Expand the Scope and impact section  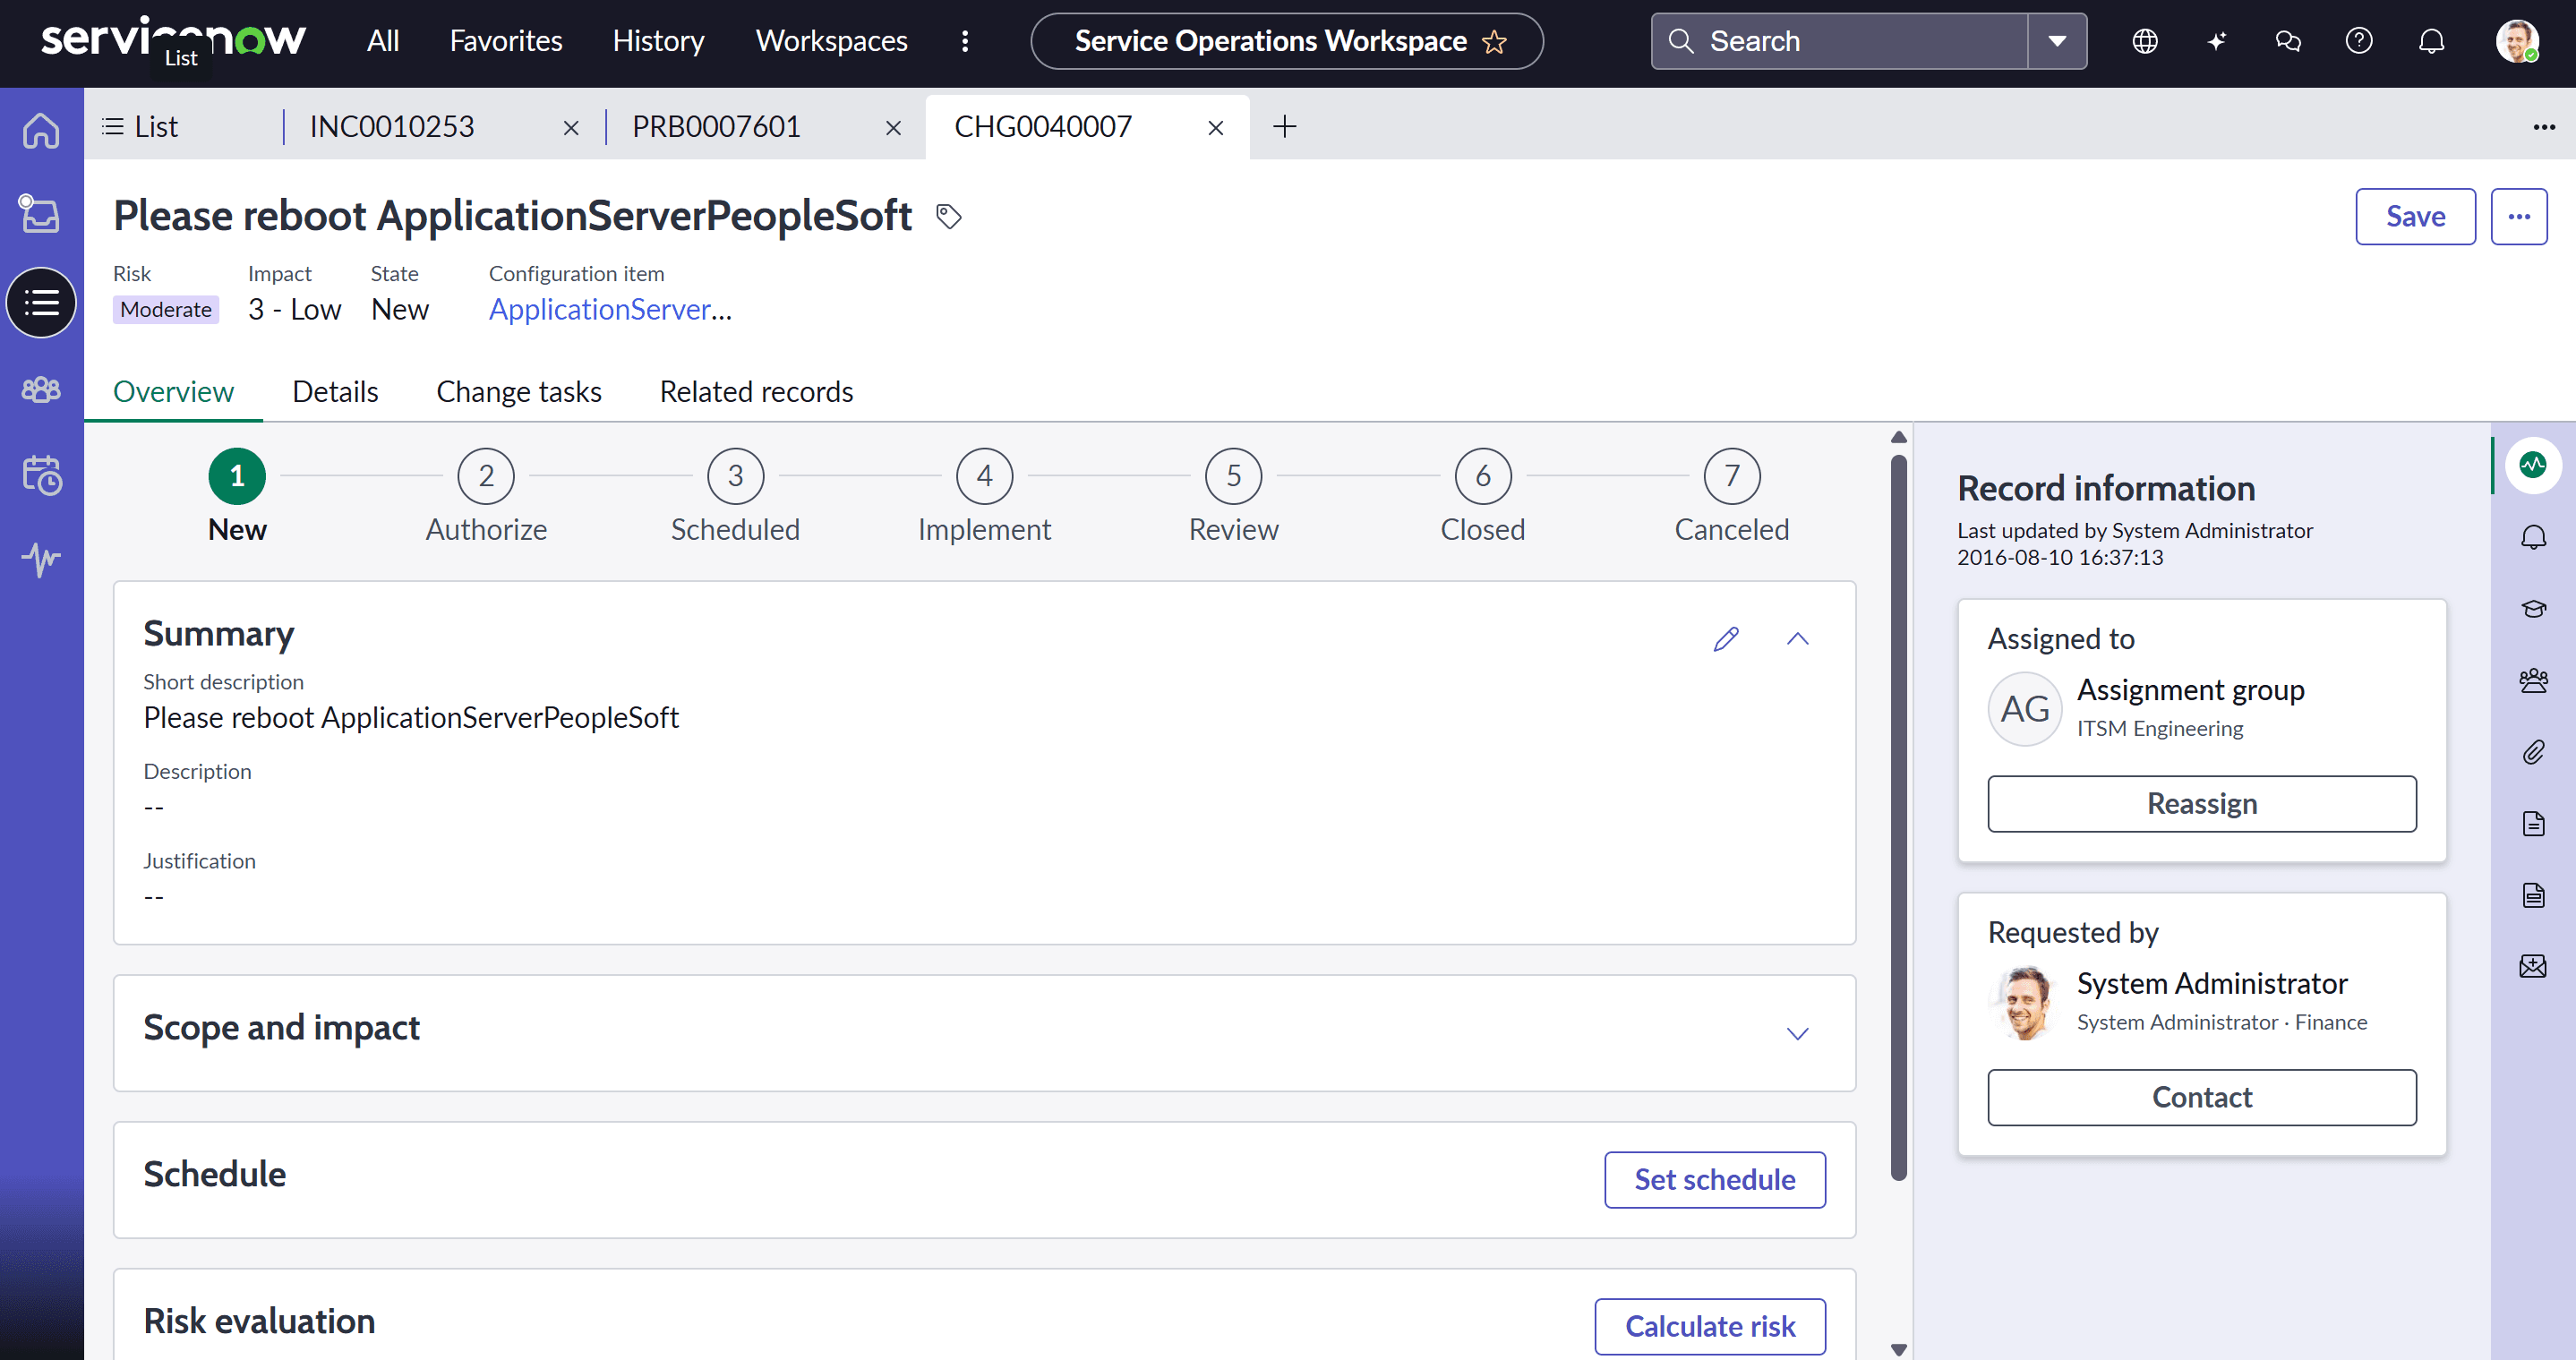[1797, 1033]
